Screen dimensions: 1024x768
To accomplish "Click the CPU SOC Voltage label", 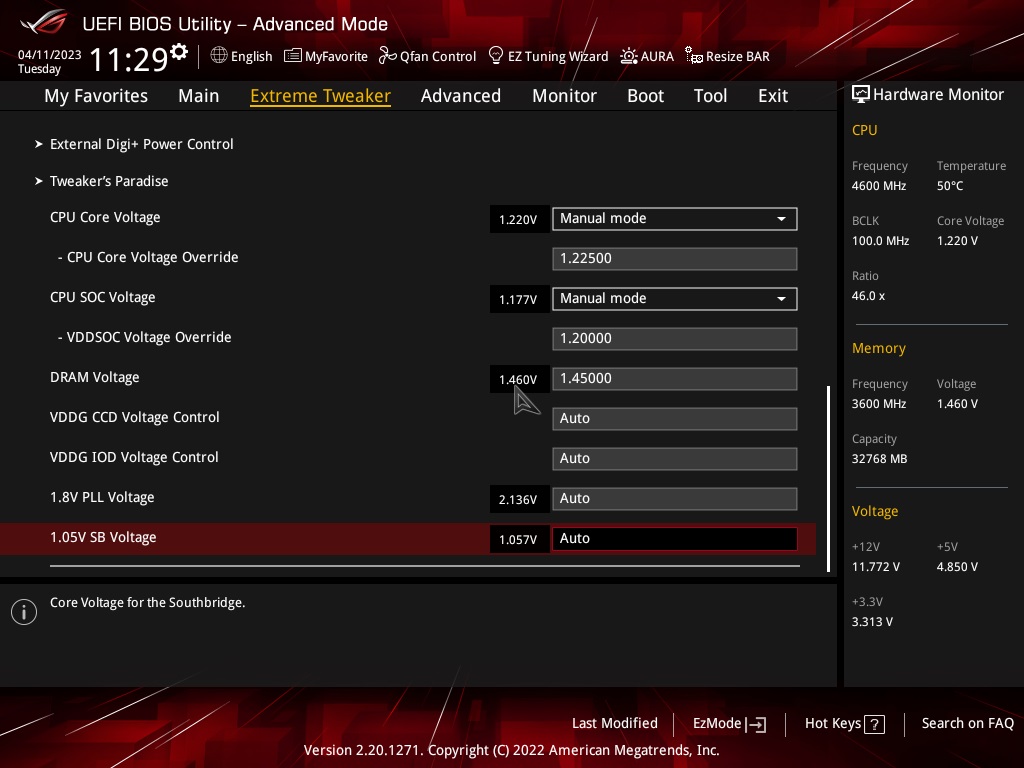I will (x=103, y=298).
